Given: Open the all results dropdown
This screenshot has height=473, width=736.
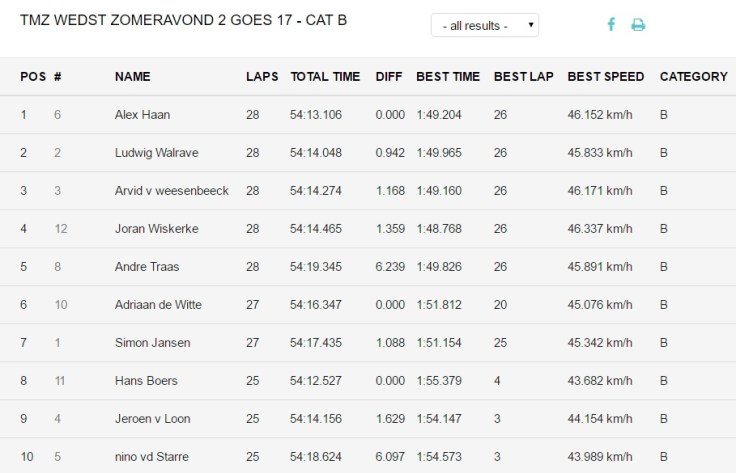Looking at the screenshot, I should (x=485, y=25).
